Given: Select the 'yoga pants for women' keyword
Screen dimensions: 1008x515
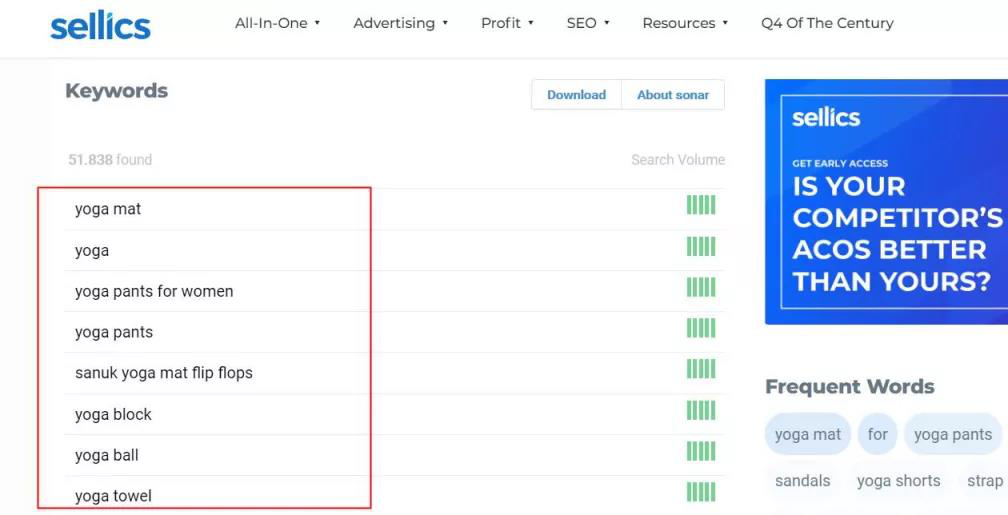Looking at the screenshot, I should [x=154, y=291].
